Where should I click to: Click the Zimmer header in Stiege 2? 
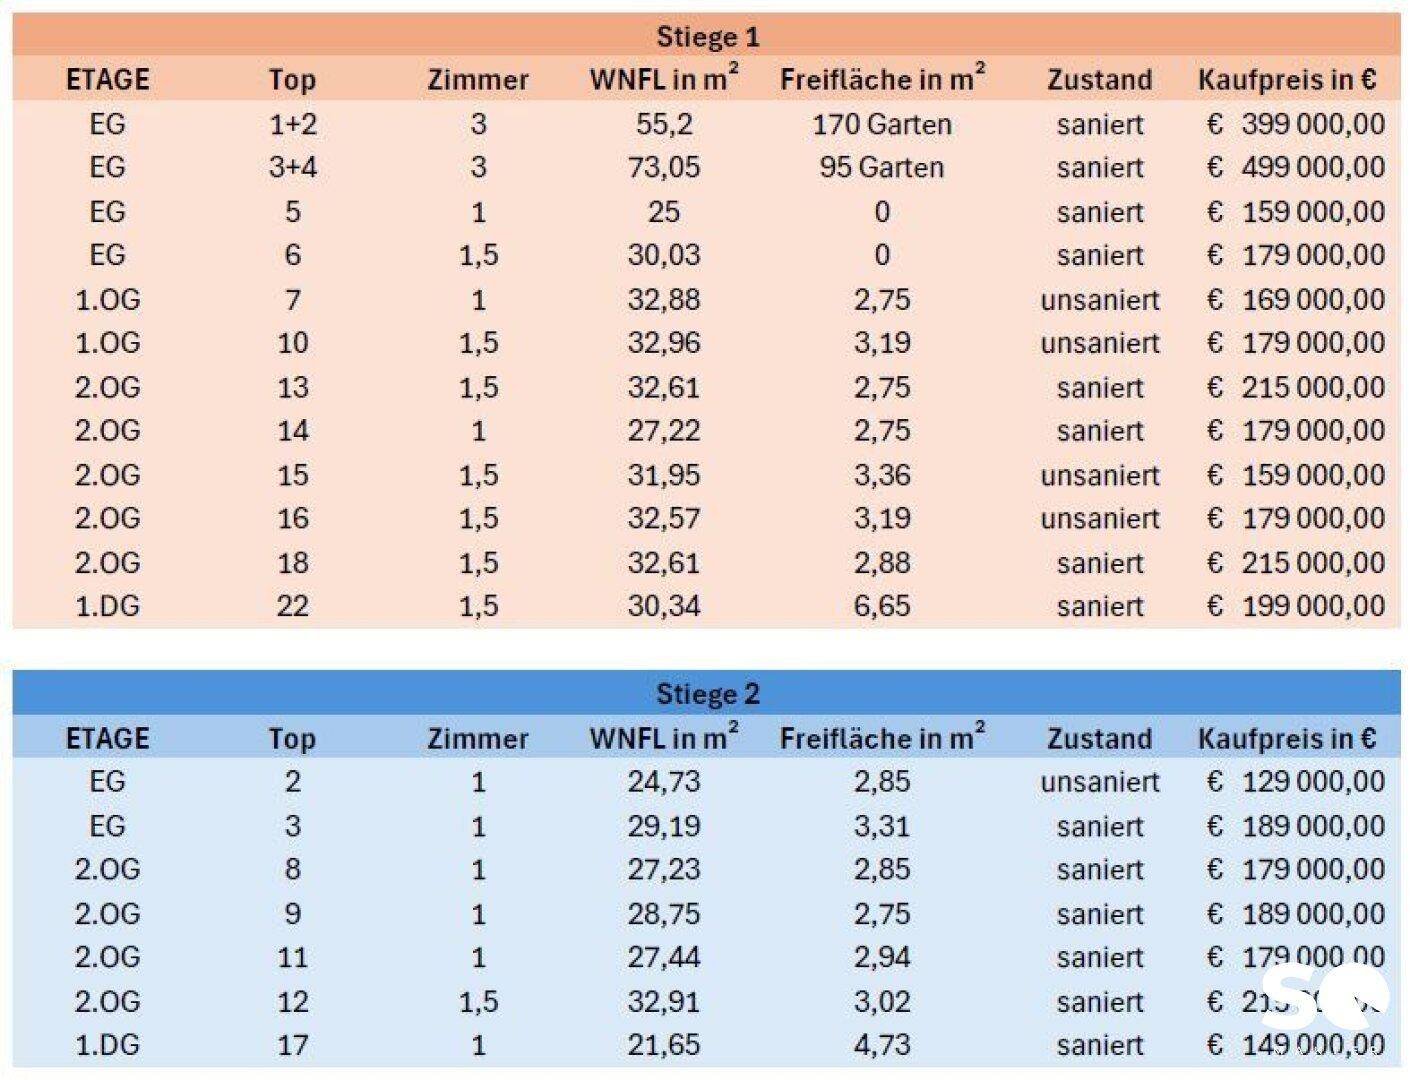pyautogui.click(x=477, y=739)
